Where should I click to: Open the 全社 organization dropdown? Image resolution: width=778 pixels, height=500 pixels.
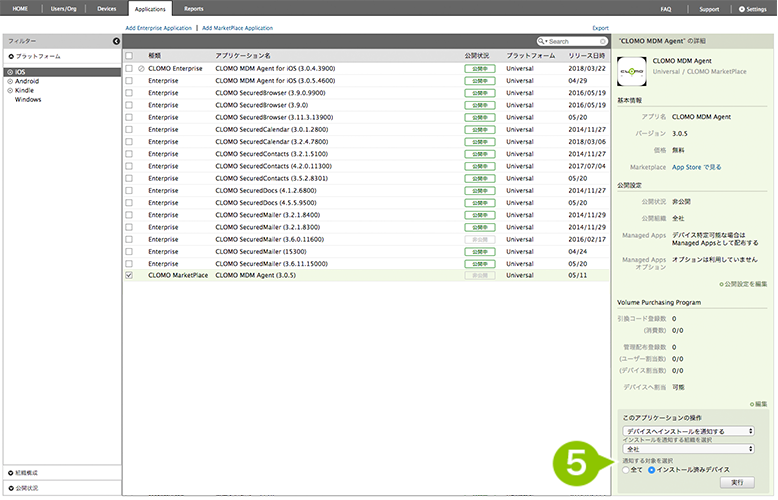[689, 449]
